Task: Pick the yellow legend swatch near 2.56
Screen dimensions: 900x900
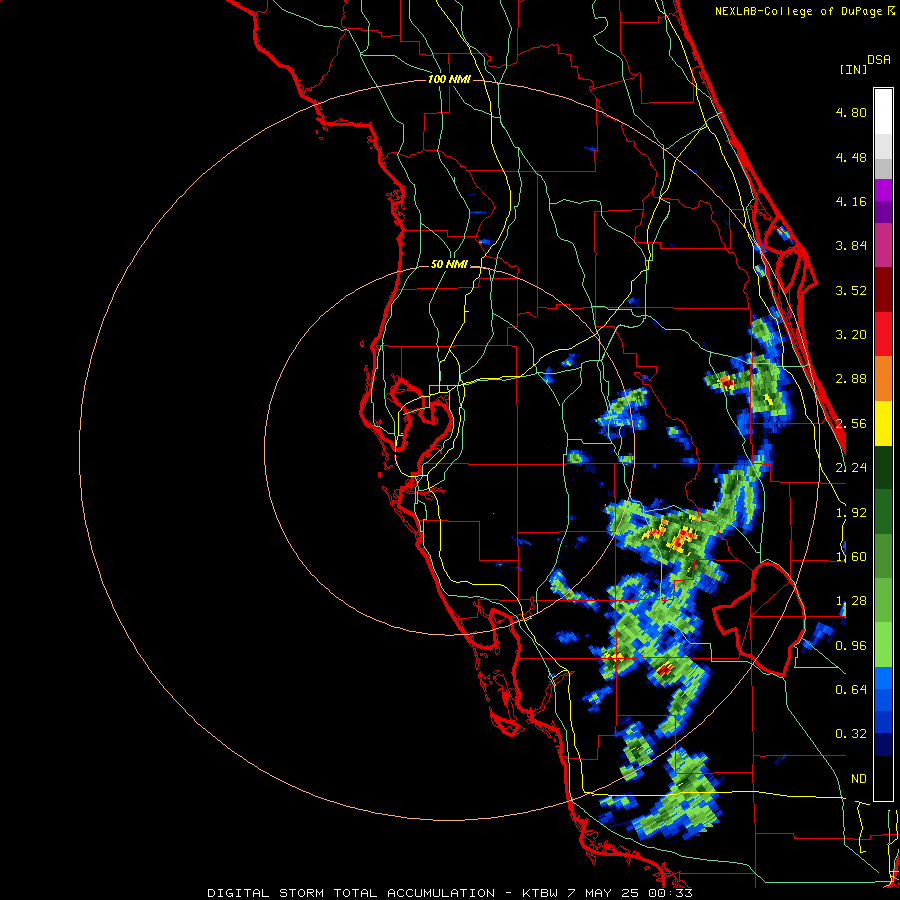Action: pos(883,424)
